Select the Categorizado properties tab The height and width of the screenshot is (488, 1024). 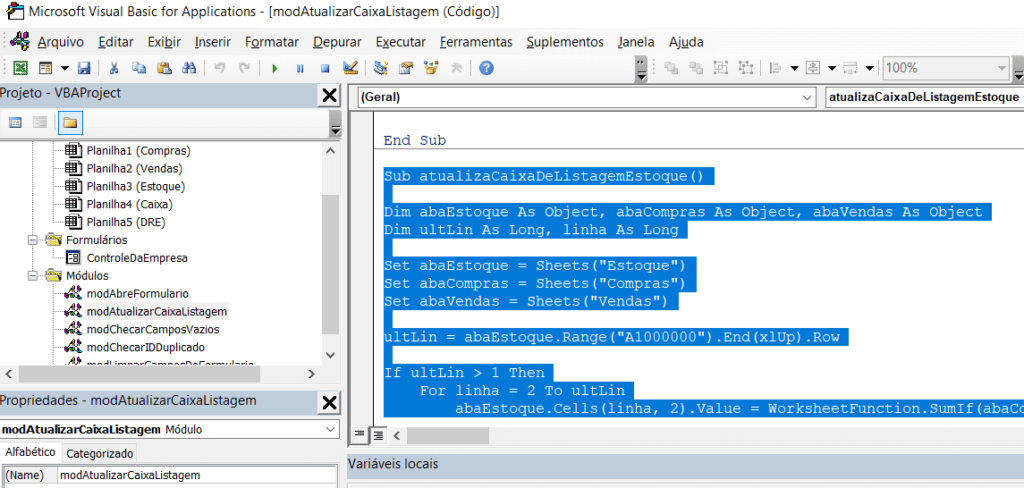click(x=100, y=453)
